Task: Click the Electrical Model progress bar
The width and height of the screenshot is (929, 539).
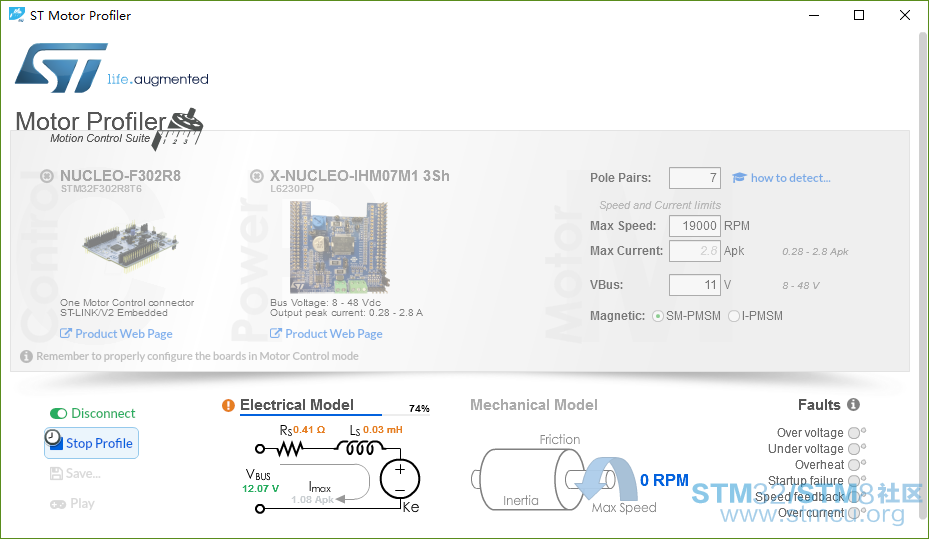Action: (x=335, y=415)
